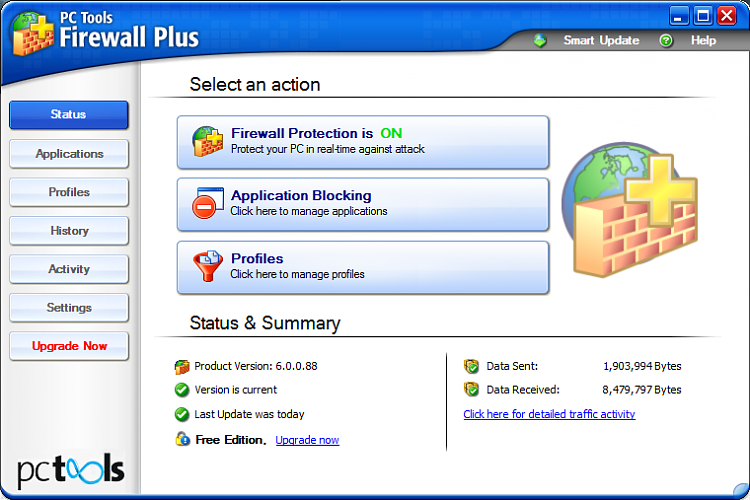750x500 pixels.
Task: Click the red funnel Profiles icon
Action: 208,266
